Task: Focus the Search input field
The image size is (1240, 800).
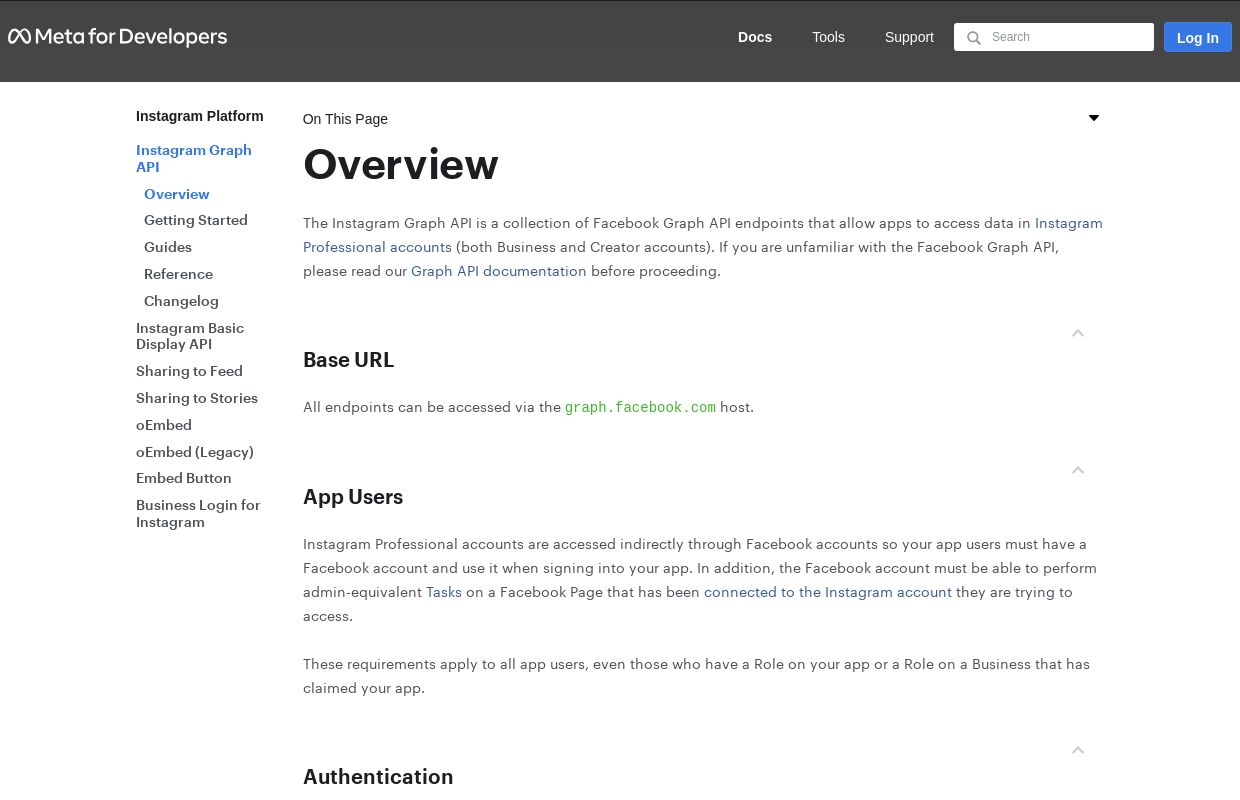Action: click(1054, 37)
